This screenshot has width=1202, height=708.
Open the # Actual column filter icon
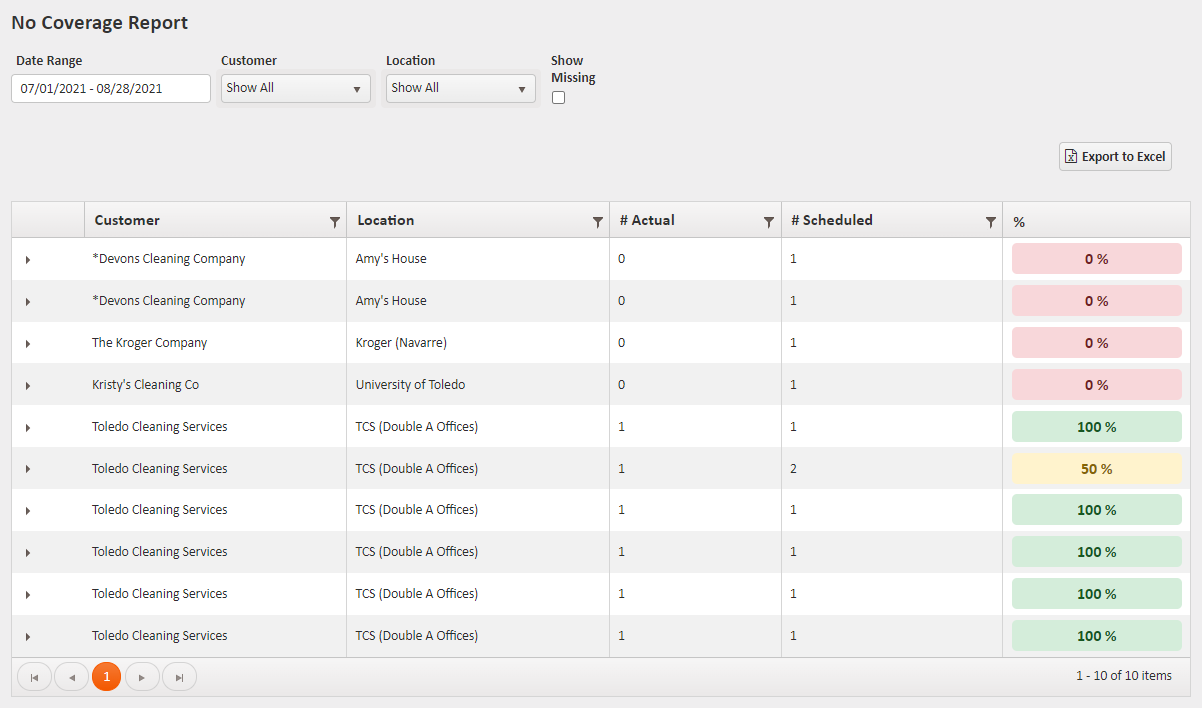pos(769,222)
